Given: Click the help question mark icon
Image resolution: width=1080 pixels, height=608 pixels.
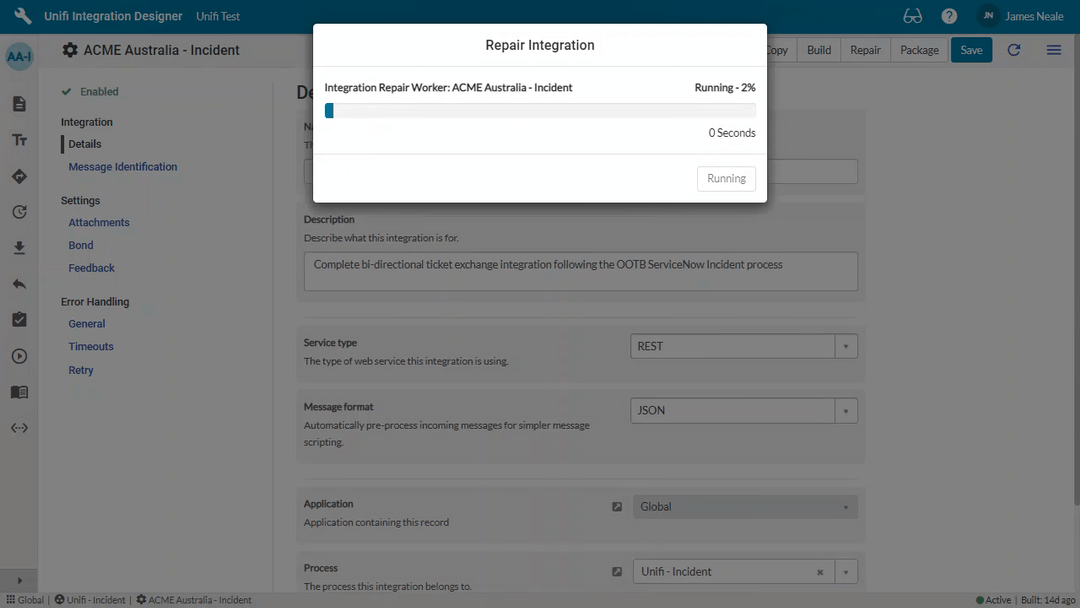Looking at the screenshot, I should pos(949,15).
